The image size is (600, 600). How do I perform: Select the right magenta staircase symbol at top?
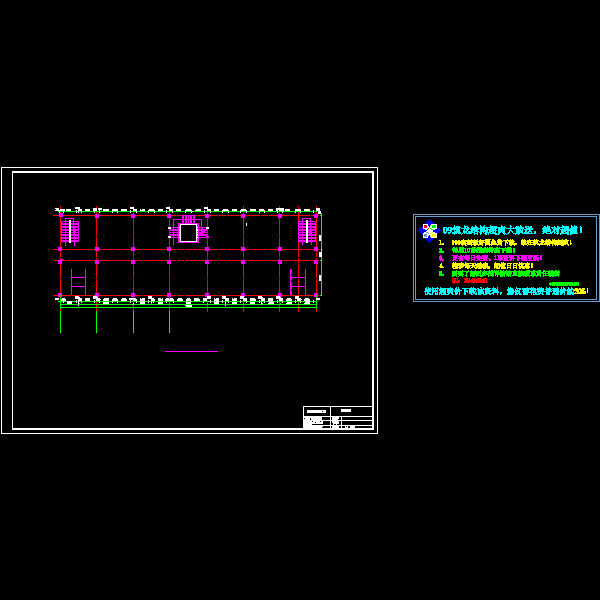pyautogui.click(x=306, y=231)
